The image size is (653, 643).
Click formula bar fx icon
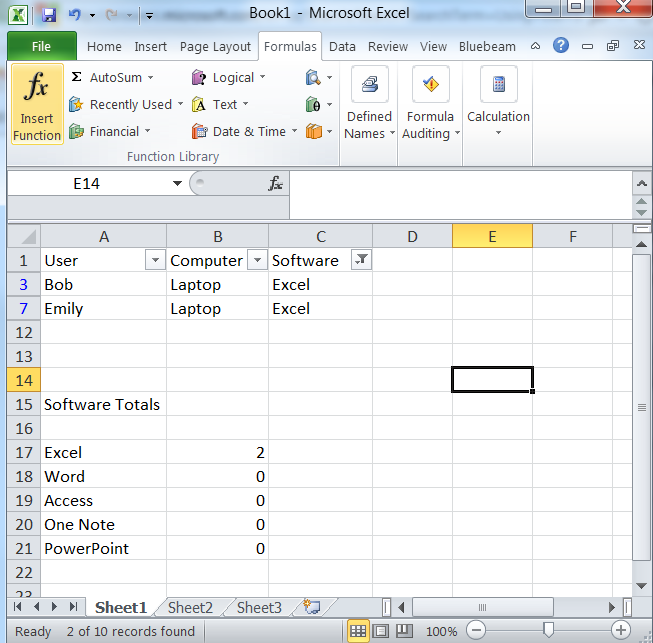275,183
